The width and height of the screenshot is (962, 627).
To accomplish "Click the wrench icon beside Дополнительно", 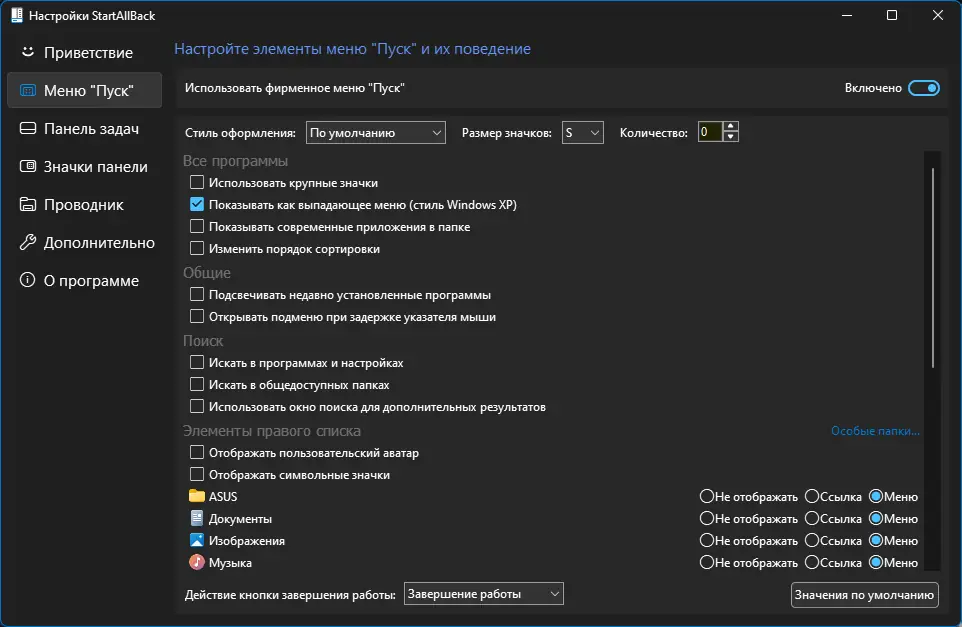I will pos(28,242).
